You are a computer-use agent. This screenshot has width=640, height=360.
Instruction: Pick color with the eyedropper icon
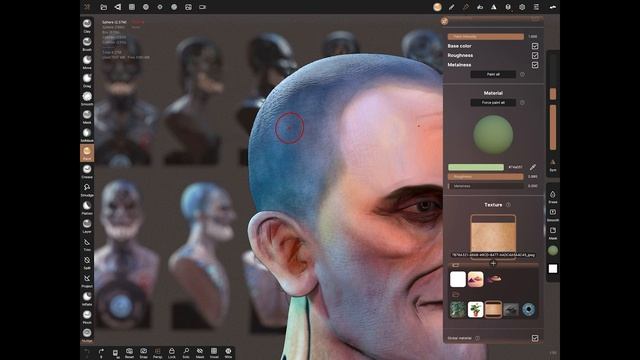533,167
